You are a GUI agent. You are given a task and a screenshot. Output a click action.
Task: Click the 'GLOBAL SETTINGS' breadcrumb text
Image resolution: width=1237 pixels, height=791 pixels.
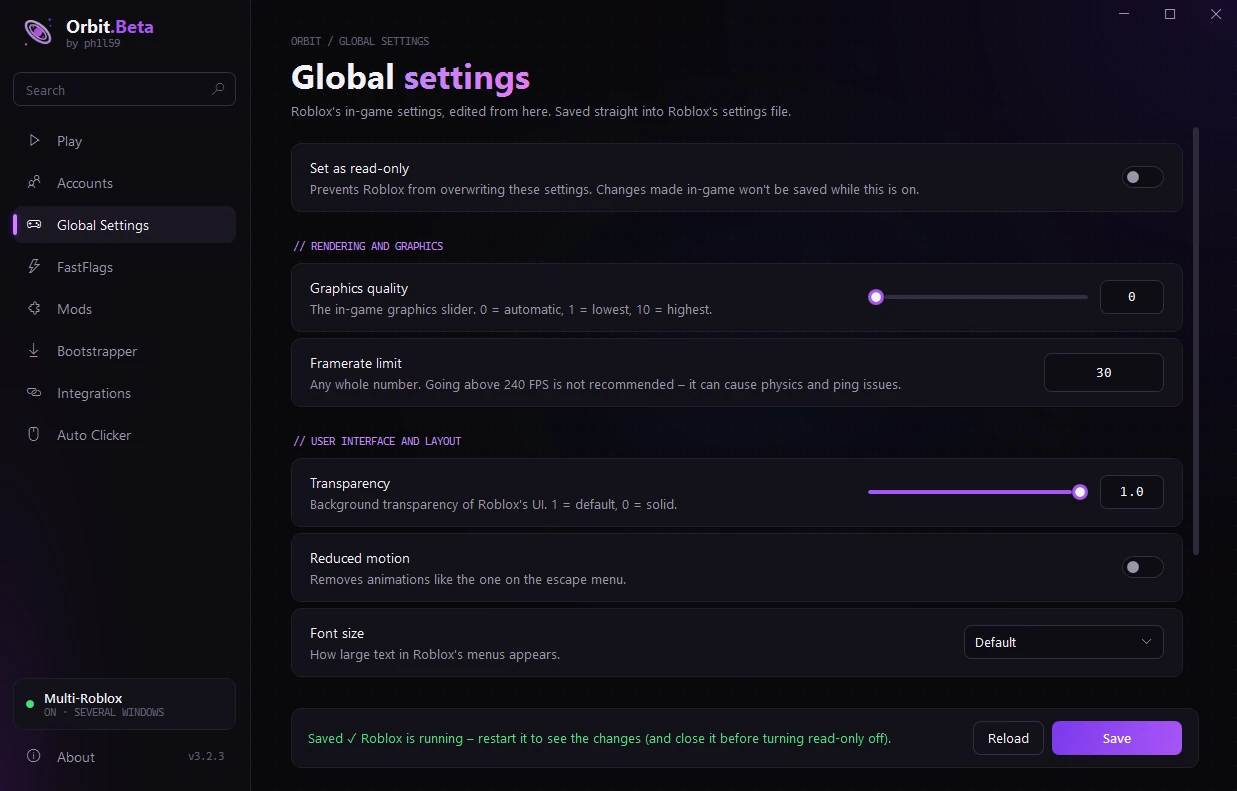pyautogui.click(x=384, y=41)
